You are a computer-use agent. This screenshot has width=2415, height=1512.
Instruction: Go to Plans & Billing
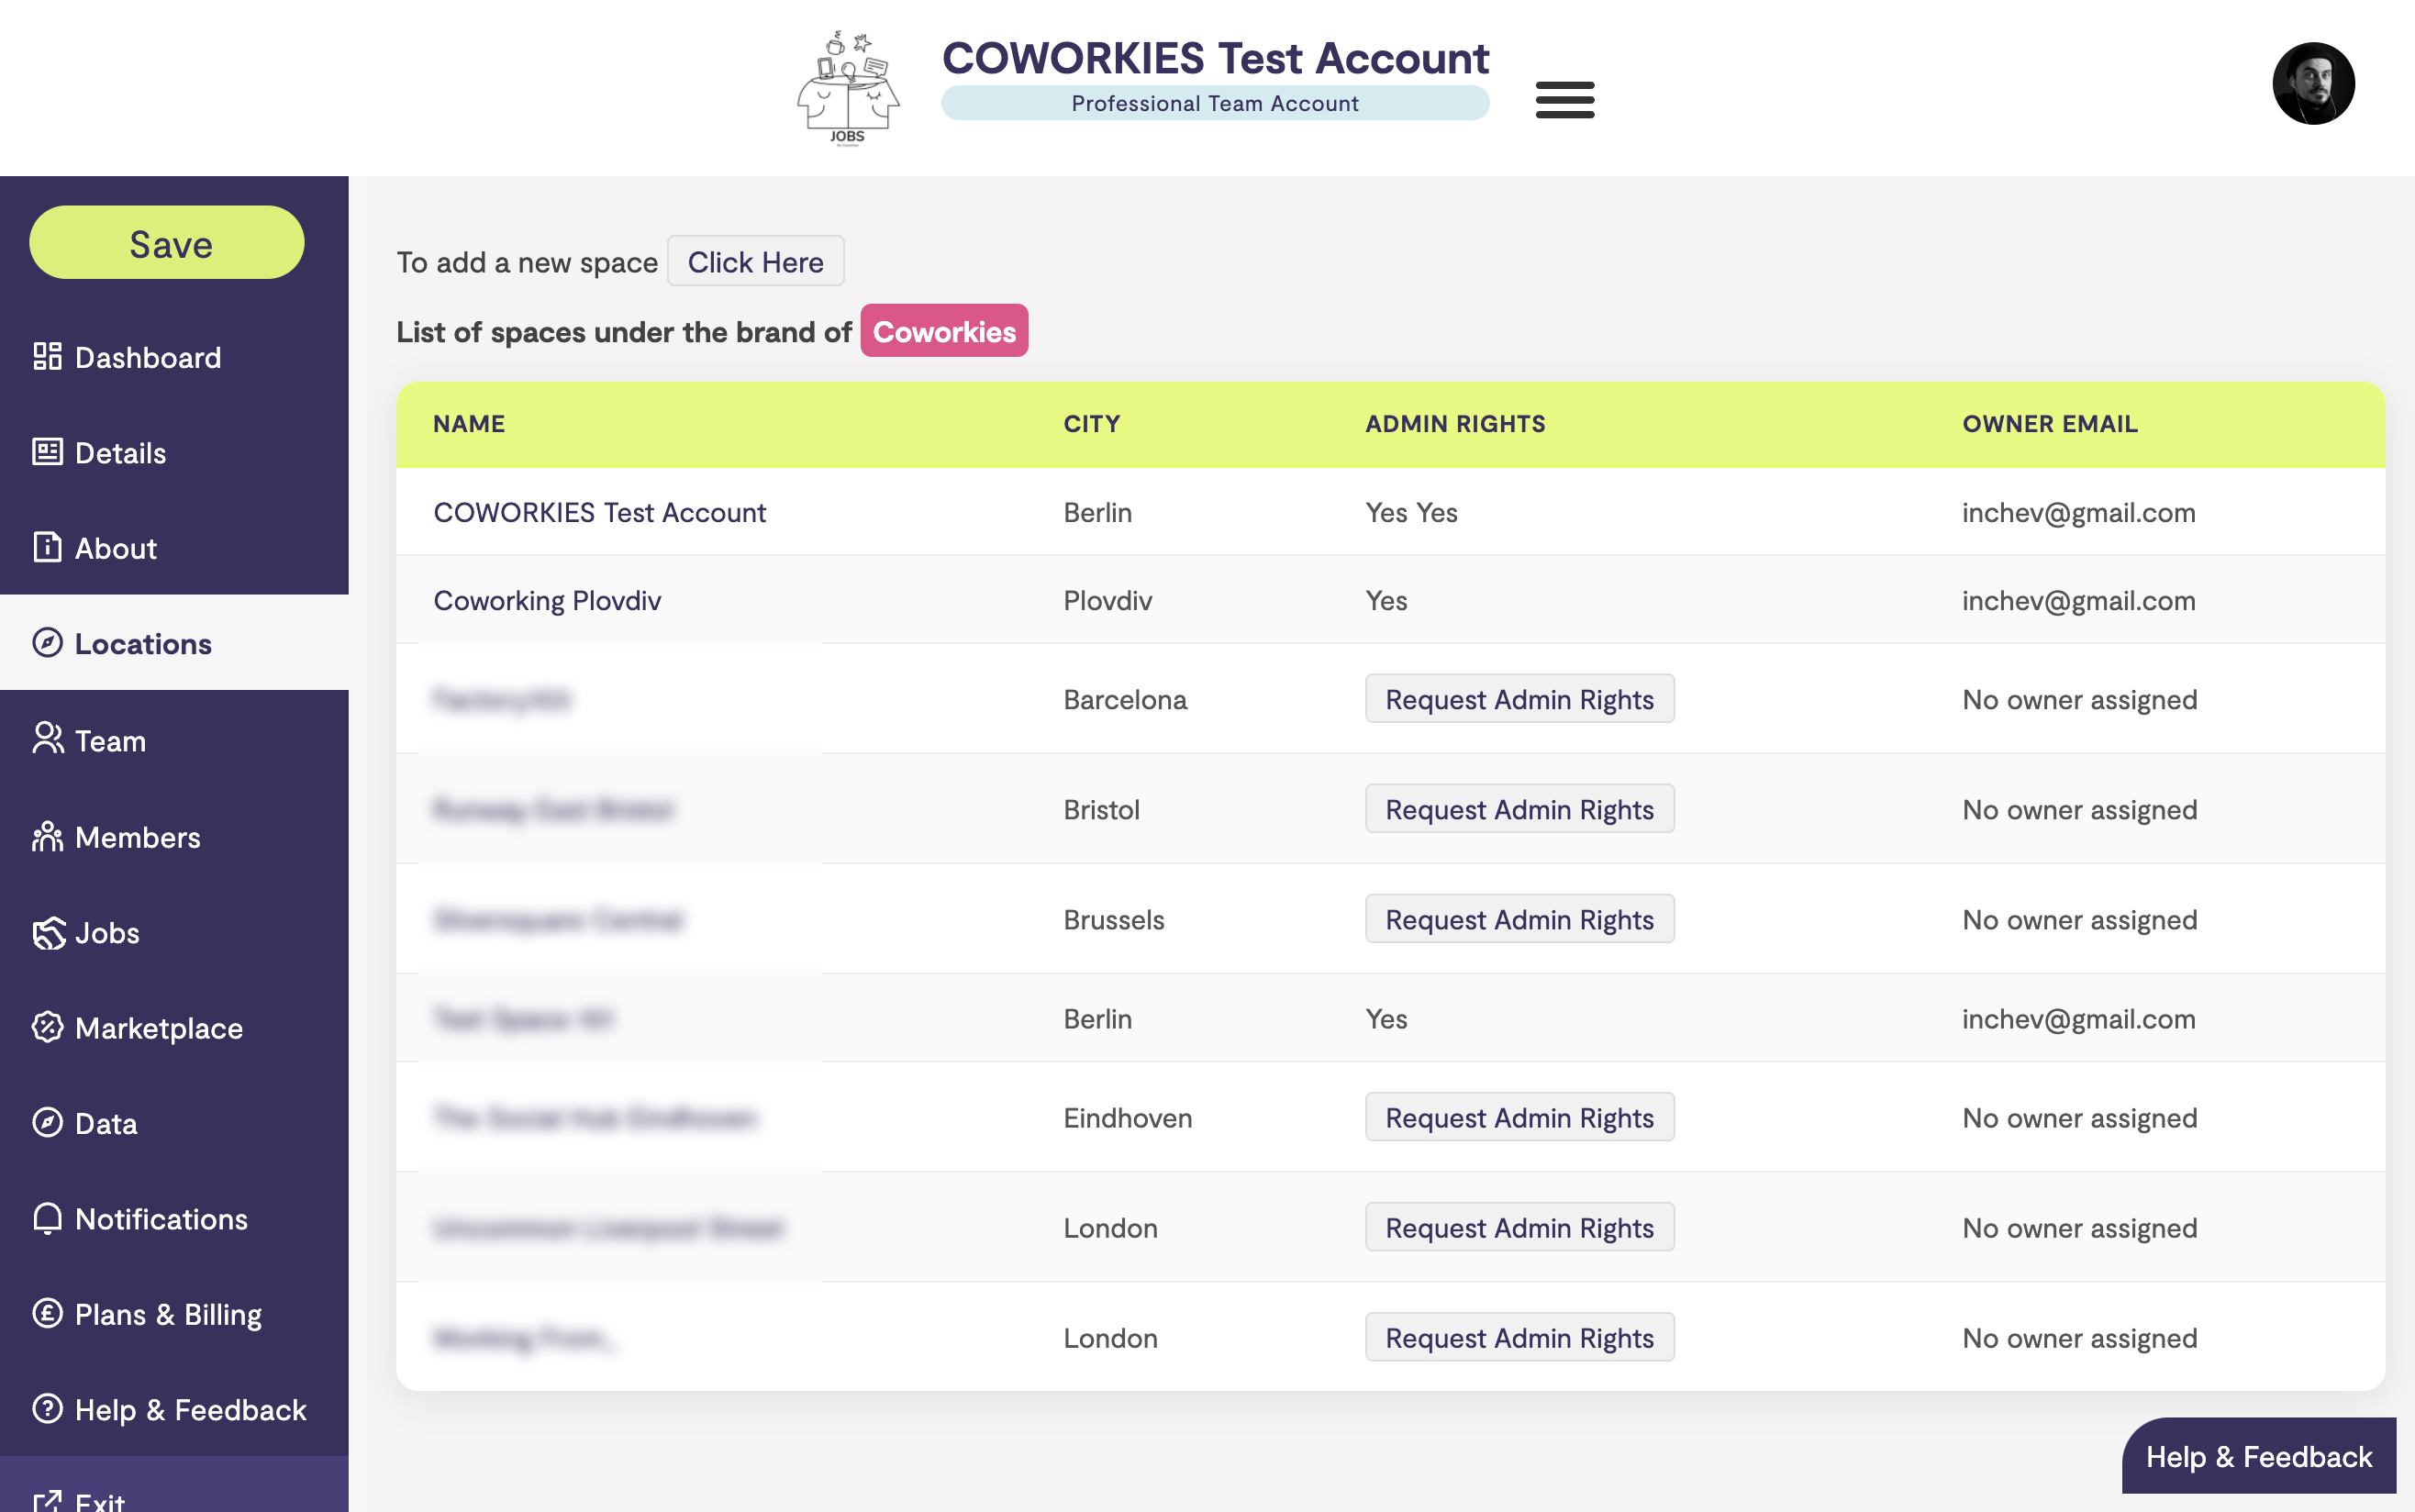(167, 1314)
